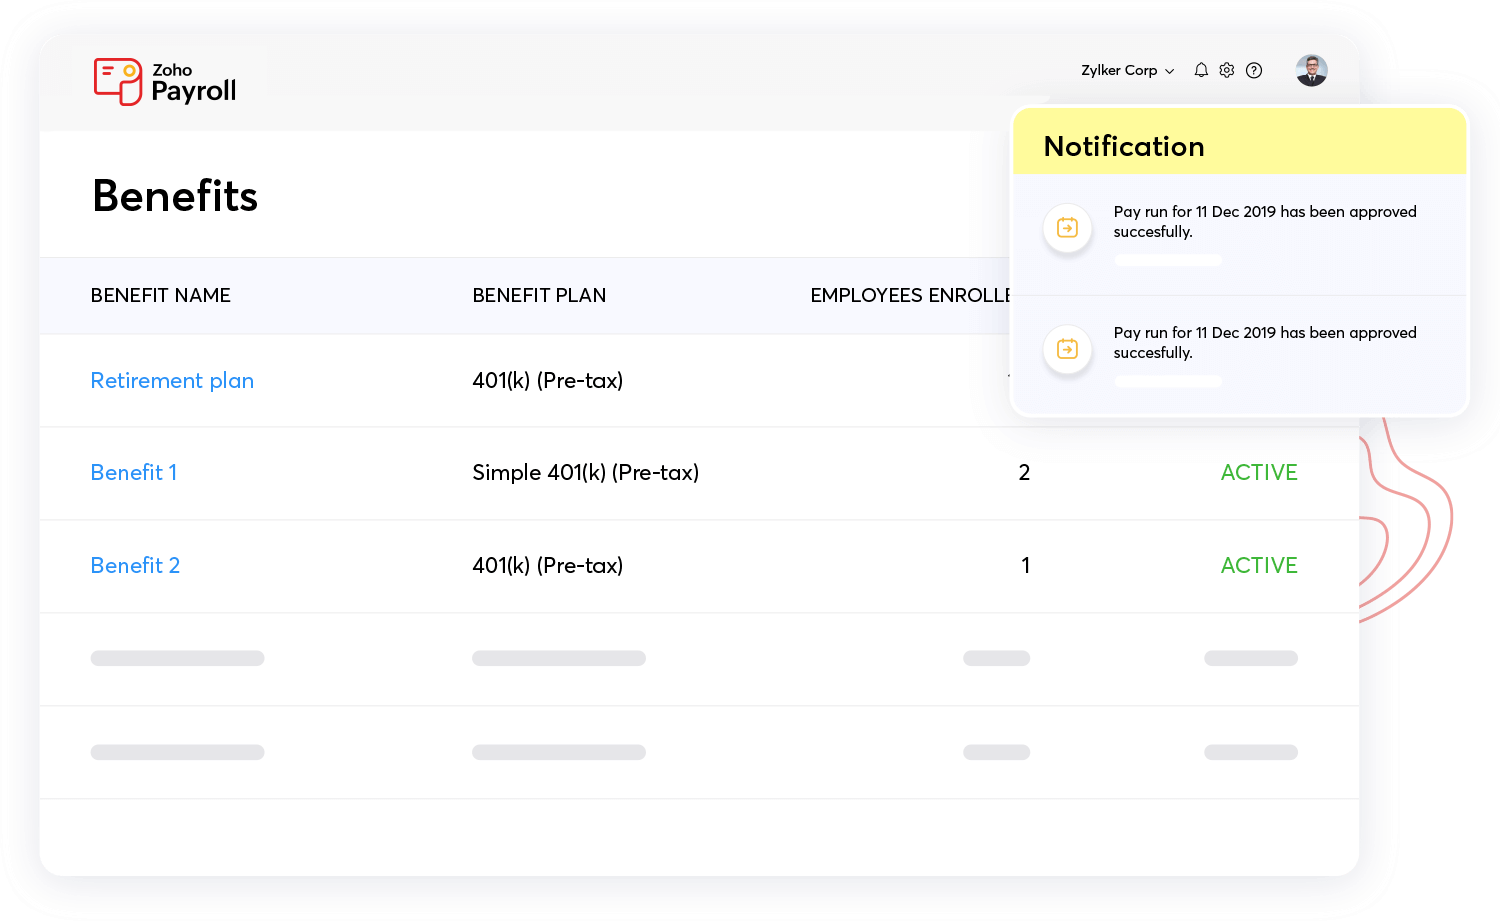Expand the Zylker Corp organization dropdown

click(x=1127, y=70)
